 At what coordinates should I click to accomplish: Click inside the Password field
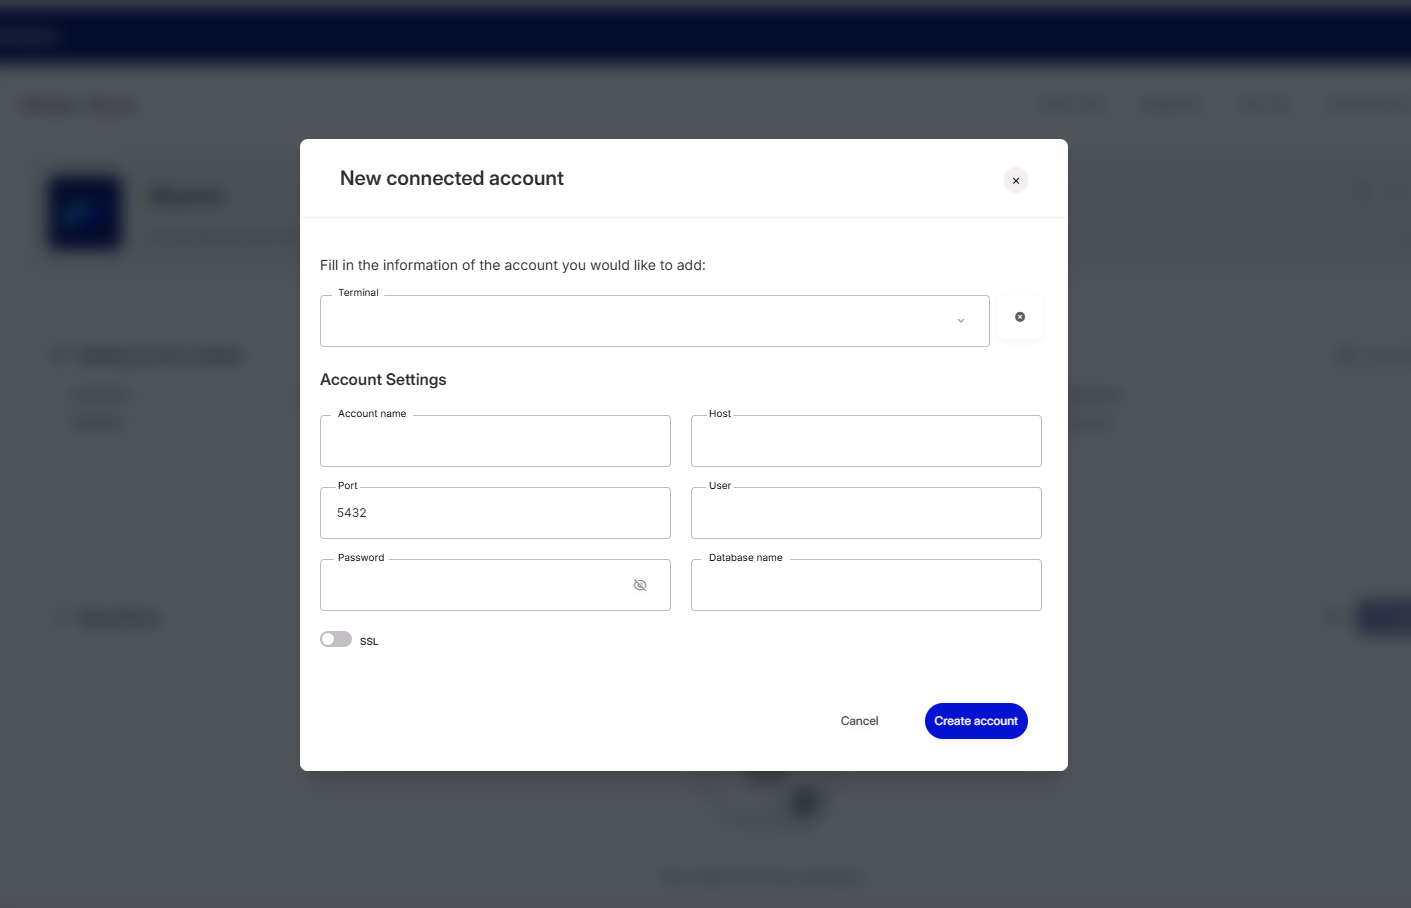point(475,585)
